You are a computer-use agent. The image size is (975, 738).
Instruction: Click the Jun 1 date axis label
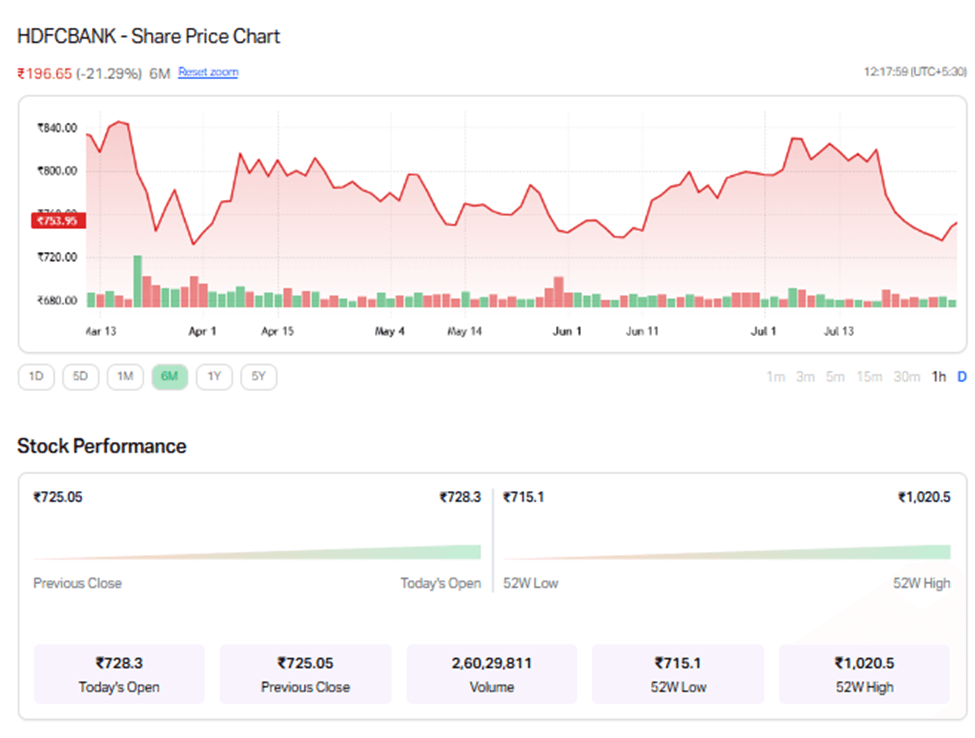click(567, 331)
